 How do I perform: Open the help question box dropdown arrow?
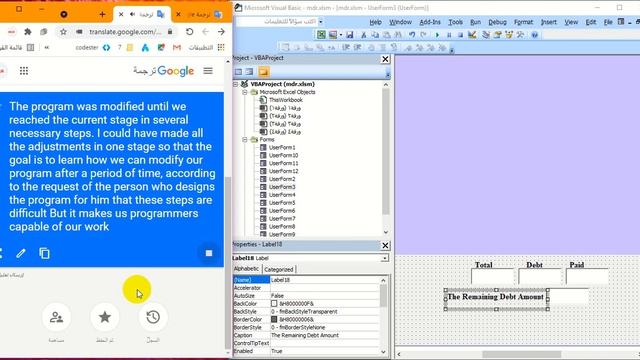tap(320, 22)
